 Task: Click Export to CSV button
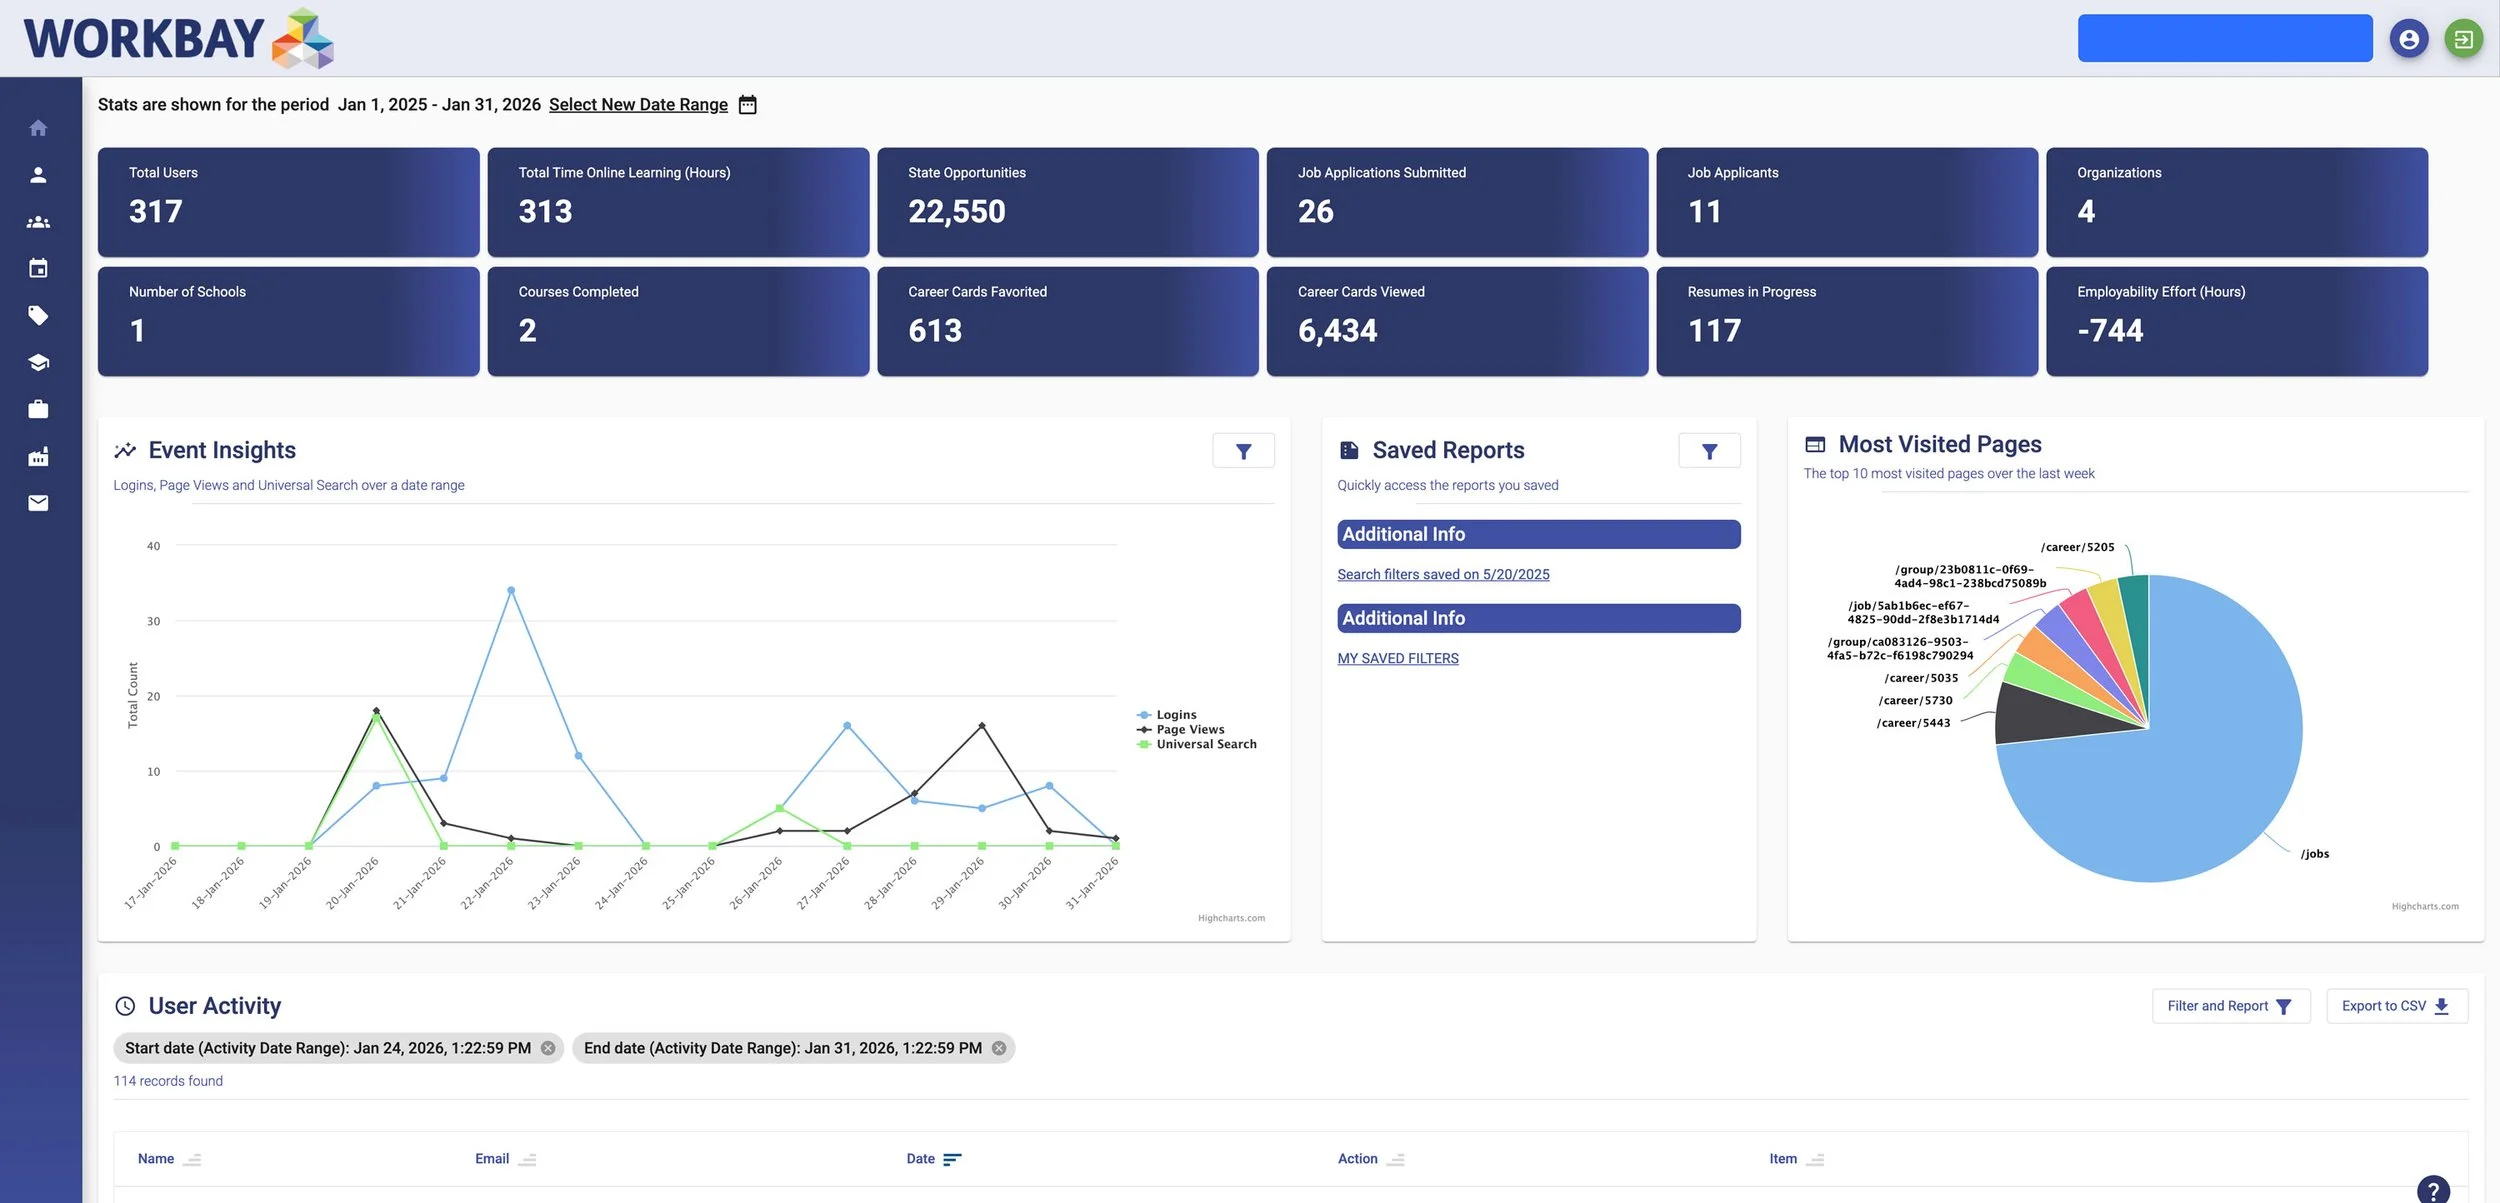2396,1006
